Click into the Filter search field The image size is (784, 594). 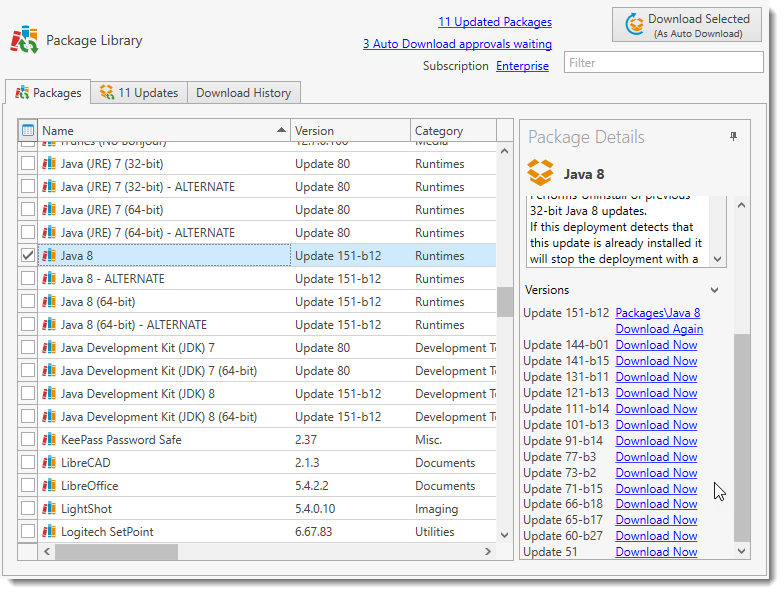(x=663, y=63)
